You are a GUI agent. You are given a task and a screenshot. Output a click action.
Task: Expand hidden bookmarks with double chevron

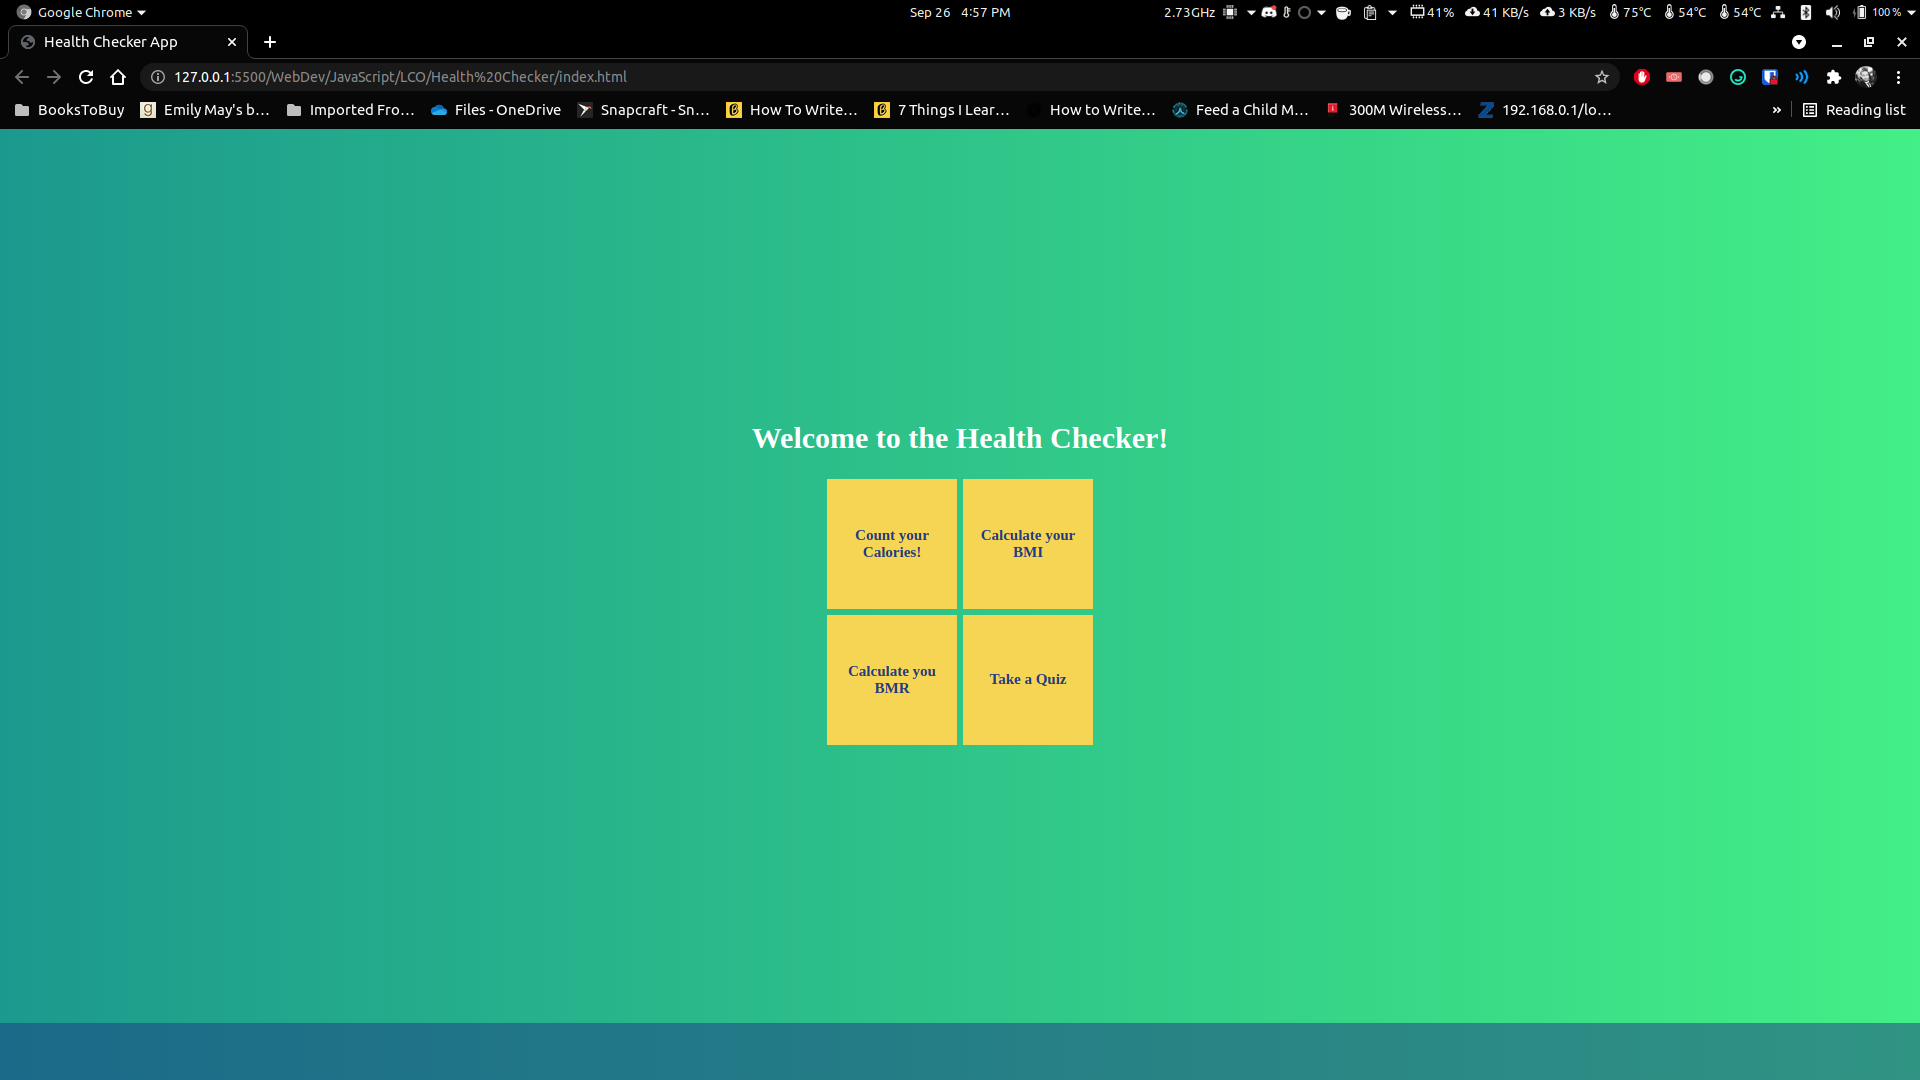coord(1776,110)
